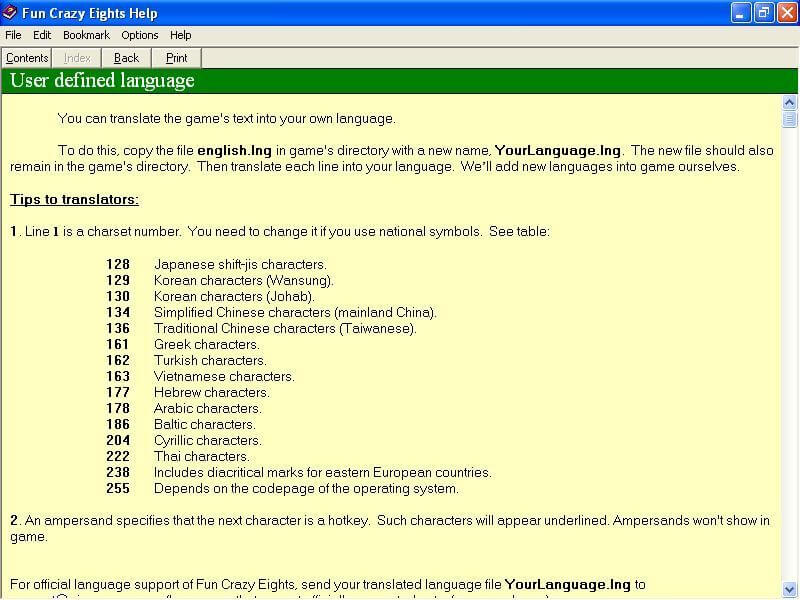The width and height of the screenshot is (800, 600).
Task: Click charset number 238
Action: click(118, 472)
